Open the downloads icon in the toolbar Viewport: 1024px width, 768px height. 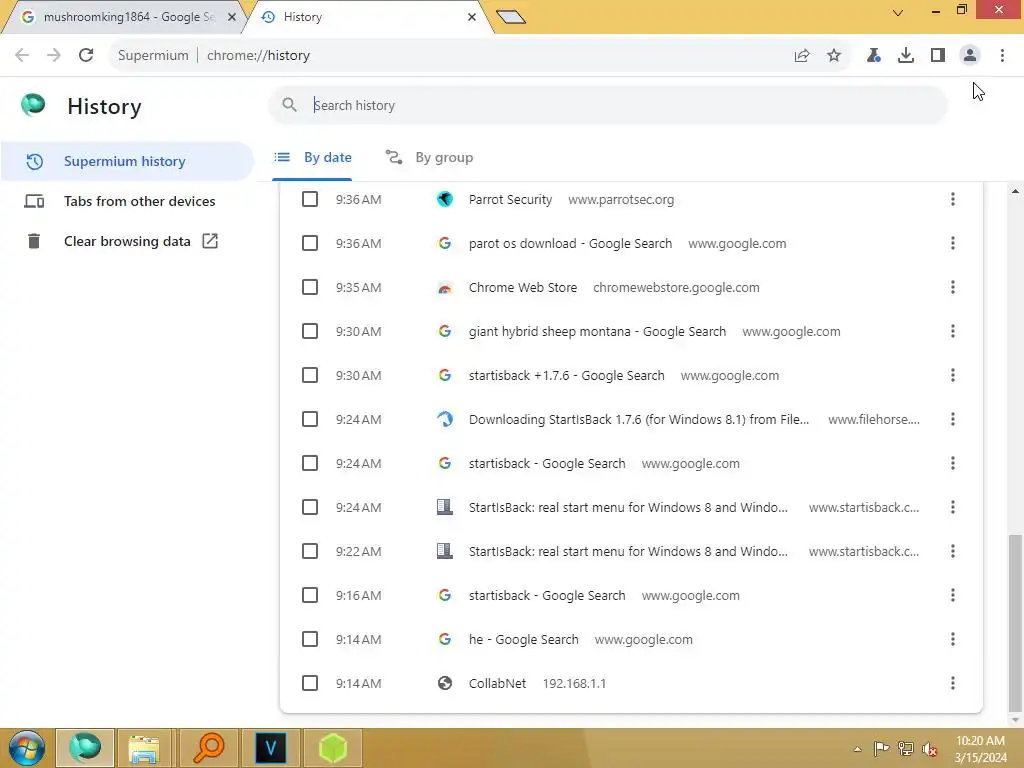[906, 56]
